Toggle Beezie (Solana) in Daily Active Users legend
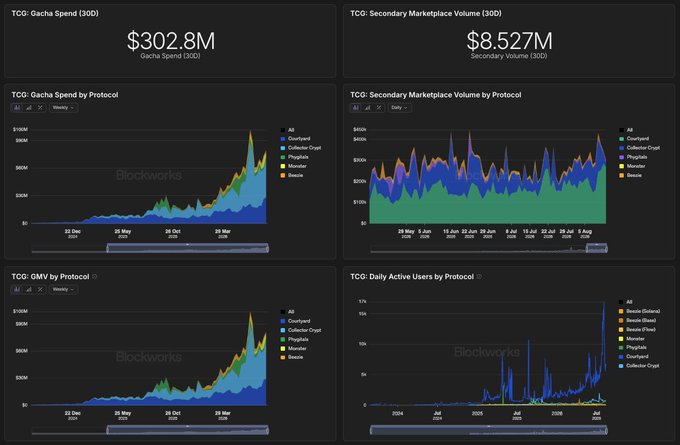The image size is (680, 445). tap(640, 311)
